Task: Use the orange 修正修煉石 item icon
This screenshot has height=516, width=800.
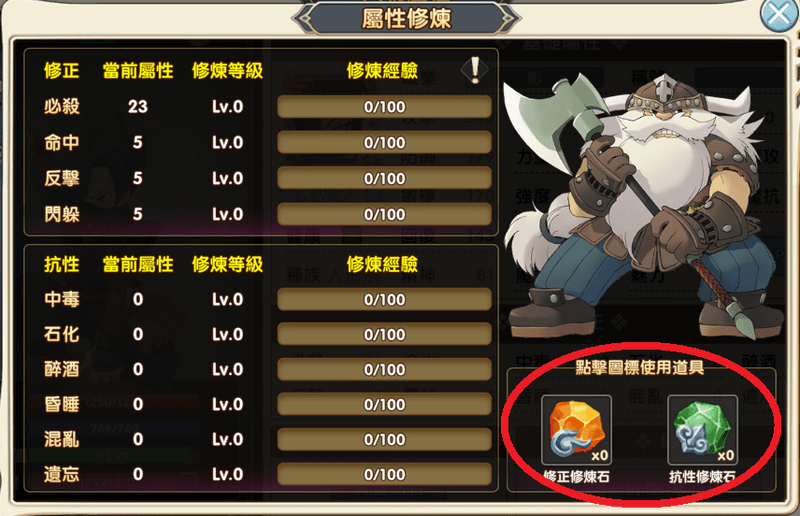Action: pos(577,430)
